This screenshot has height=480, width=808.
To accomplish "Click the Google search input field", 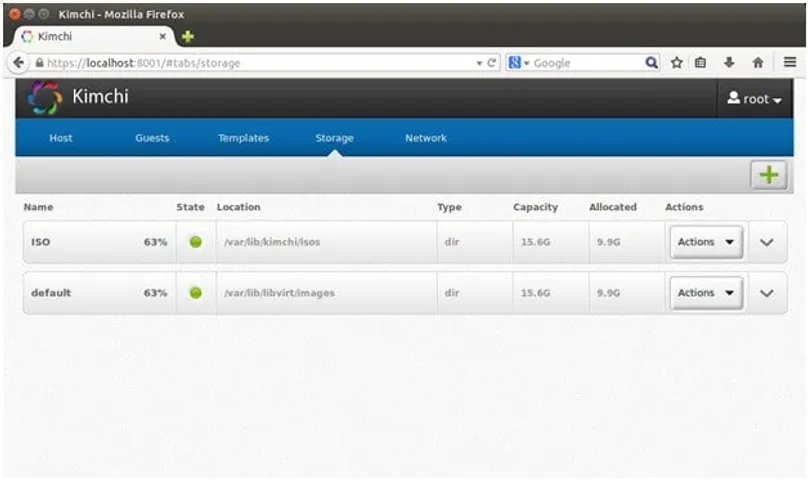I will (585, 62).
